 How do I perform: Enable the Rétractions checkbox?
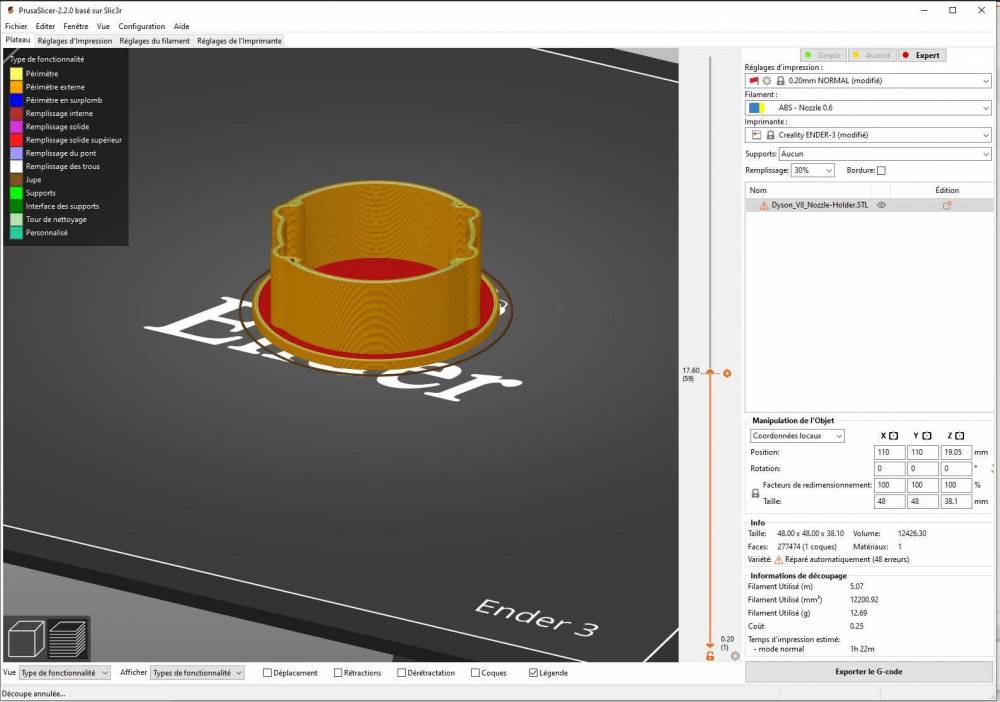pos(338,673)
